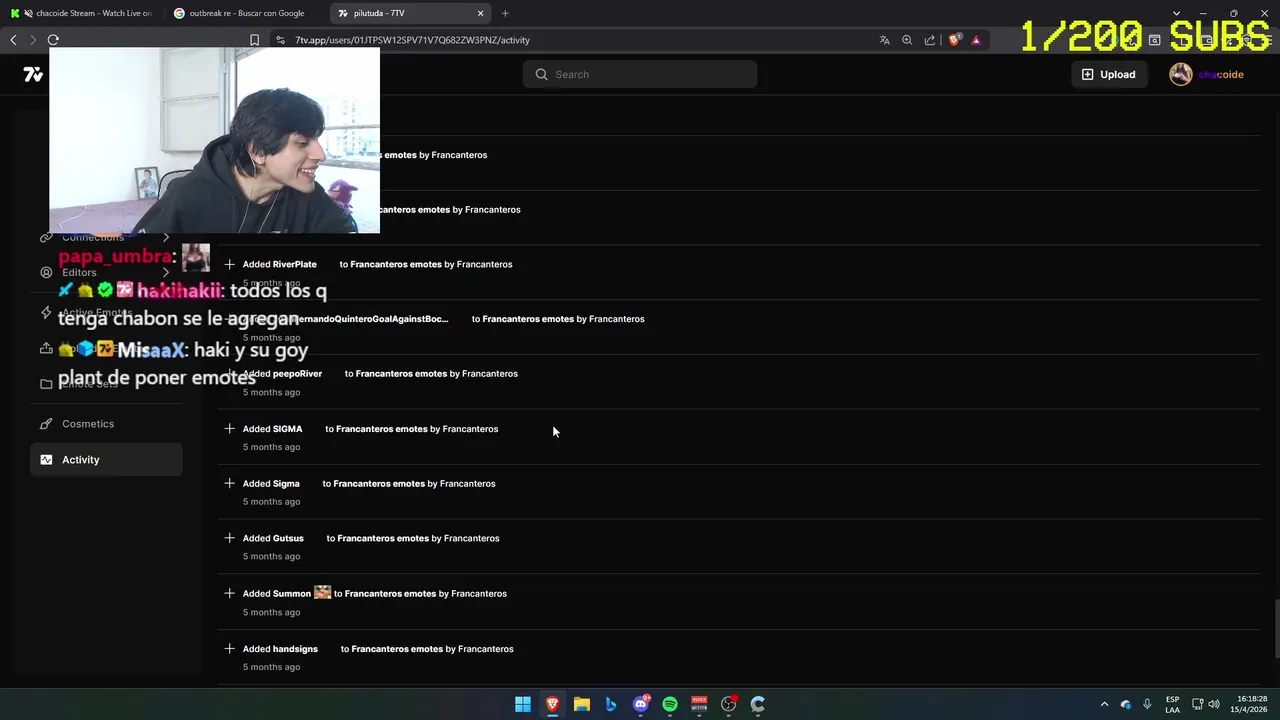
Task: Click ESP LAA language indicator
Action: tap(1172, 704)
